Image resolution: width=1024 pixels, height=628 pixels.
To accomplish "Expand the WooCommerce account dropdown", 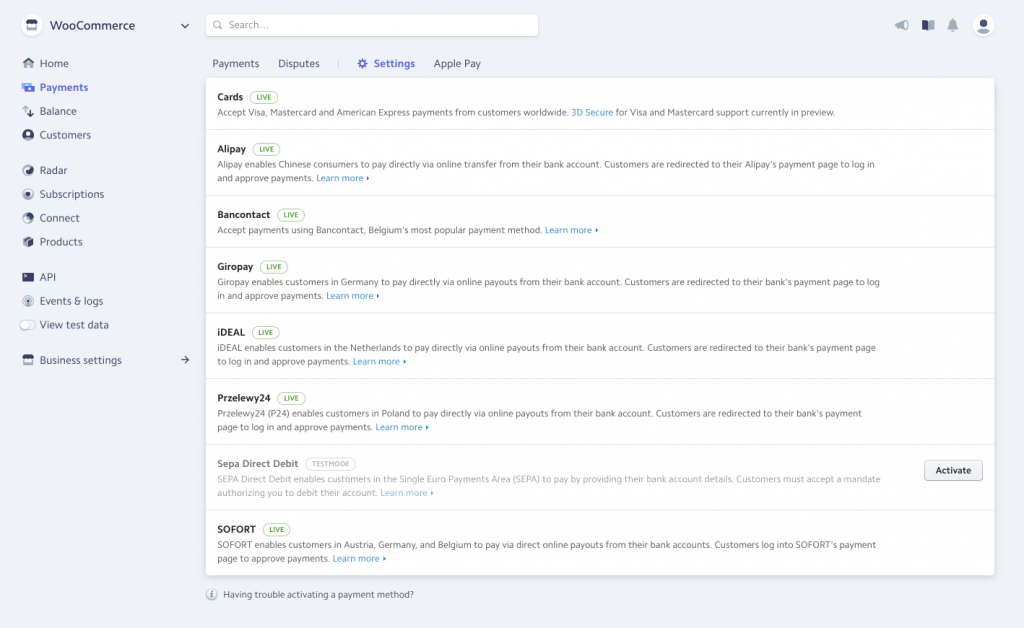I will pos(185,26).
